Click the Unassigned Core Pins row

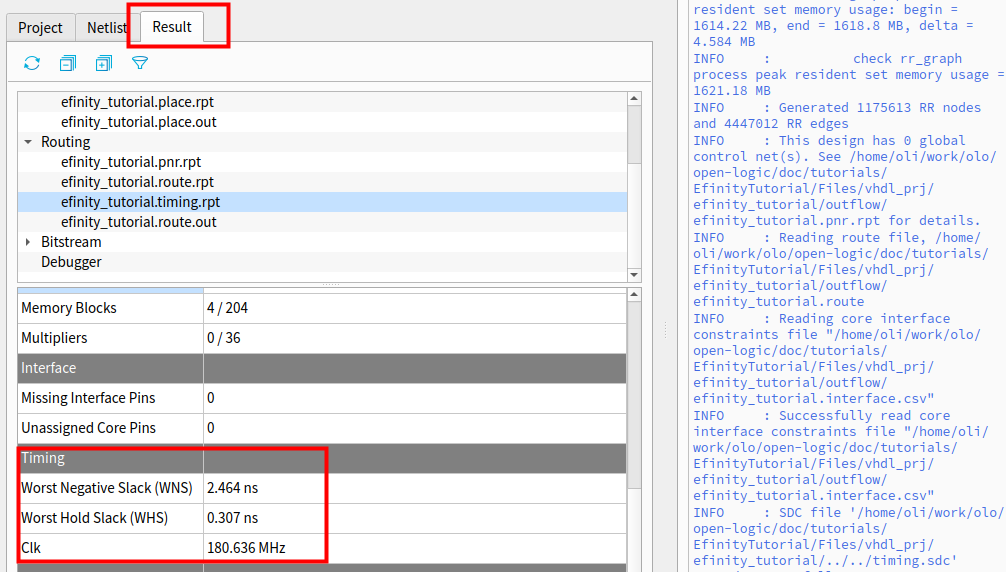(322, 428)
